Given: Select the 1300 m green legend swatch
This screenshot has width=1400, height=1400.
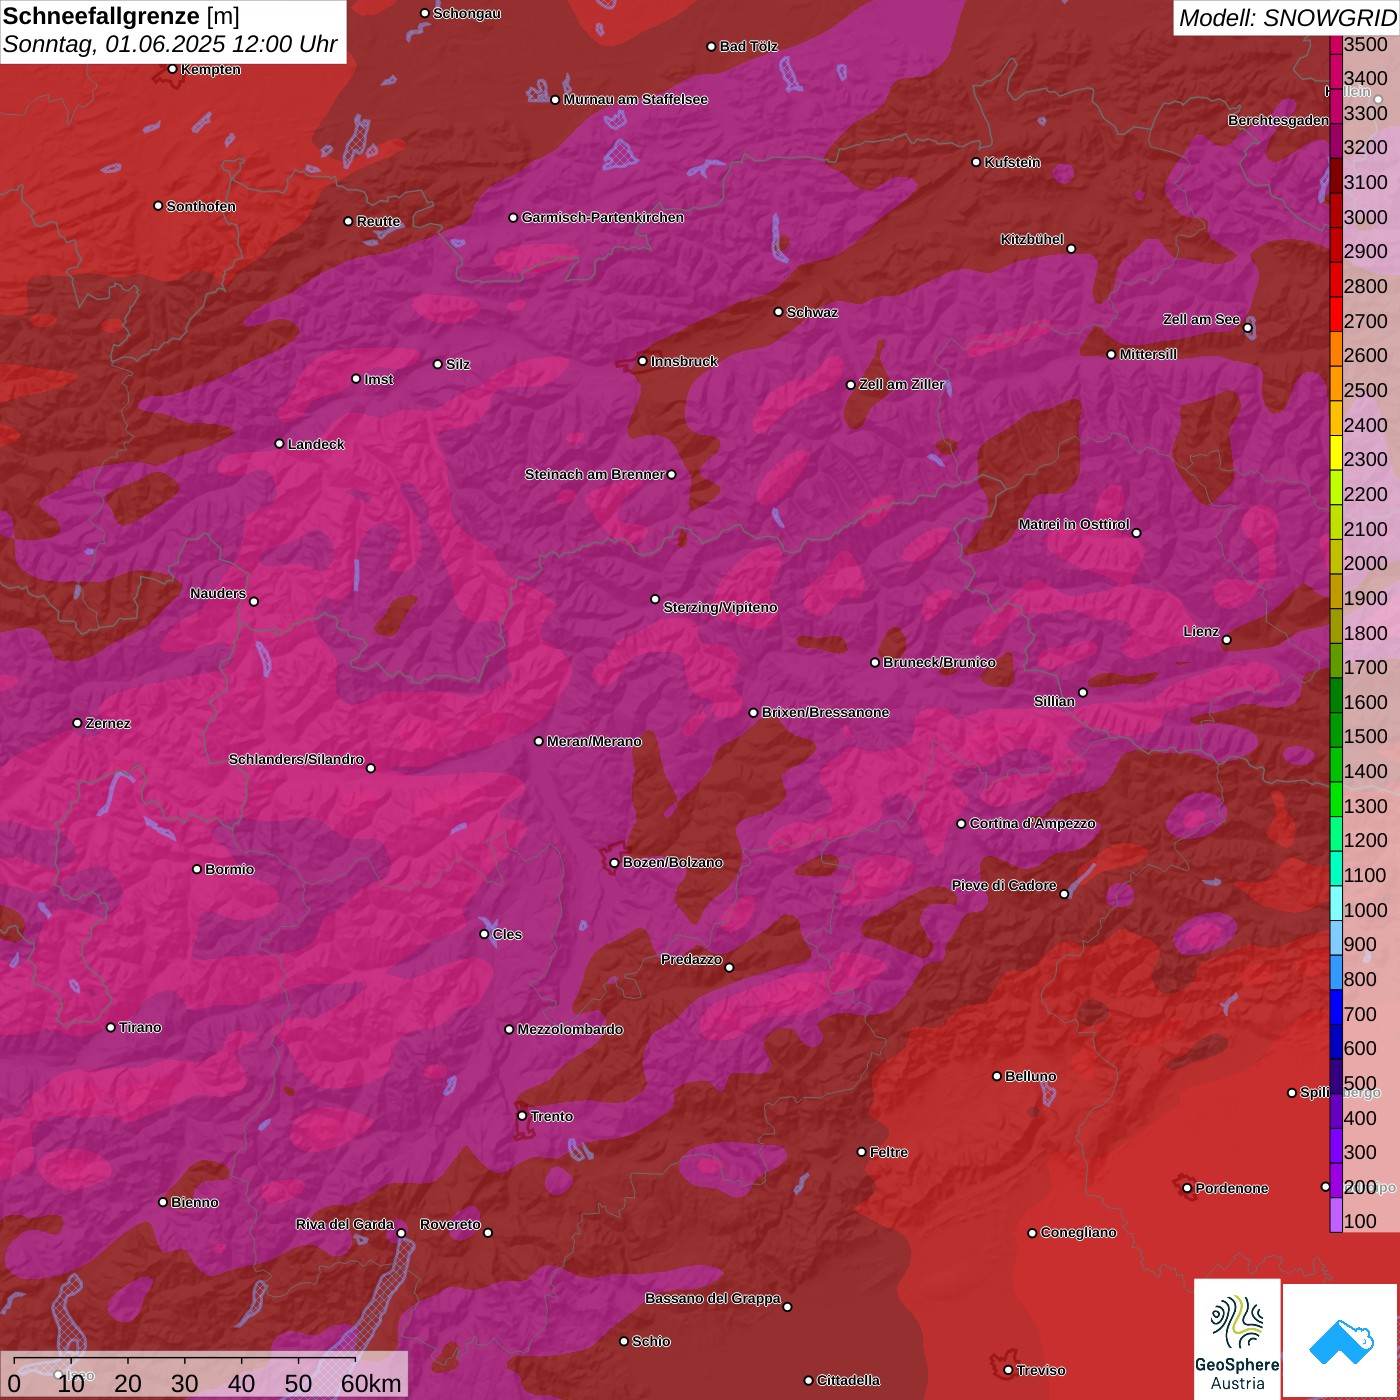Looking at the screenshot, I should (x=1336, y=799).
